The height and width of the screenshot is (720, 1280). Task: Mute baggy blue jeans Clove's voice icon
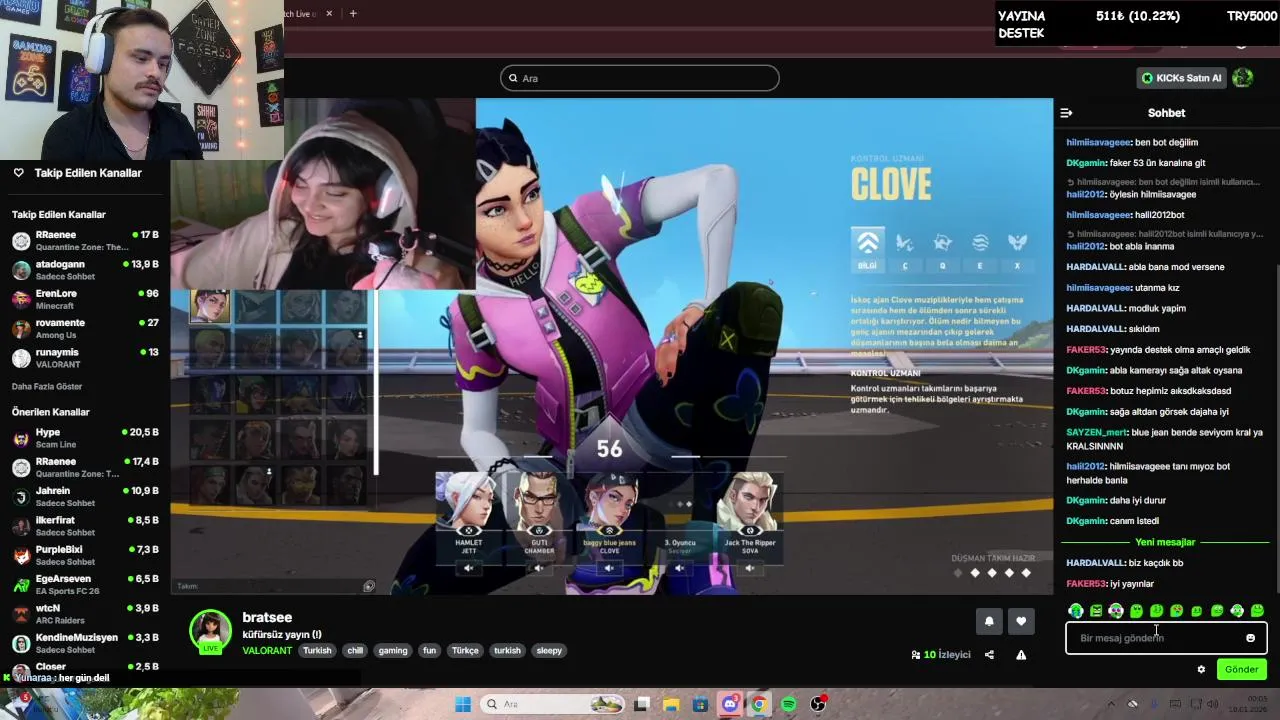click(x=609, y=568)
